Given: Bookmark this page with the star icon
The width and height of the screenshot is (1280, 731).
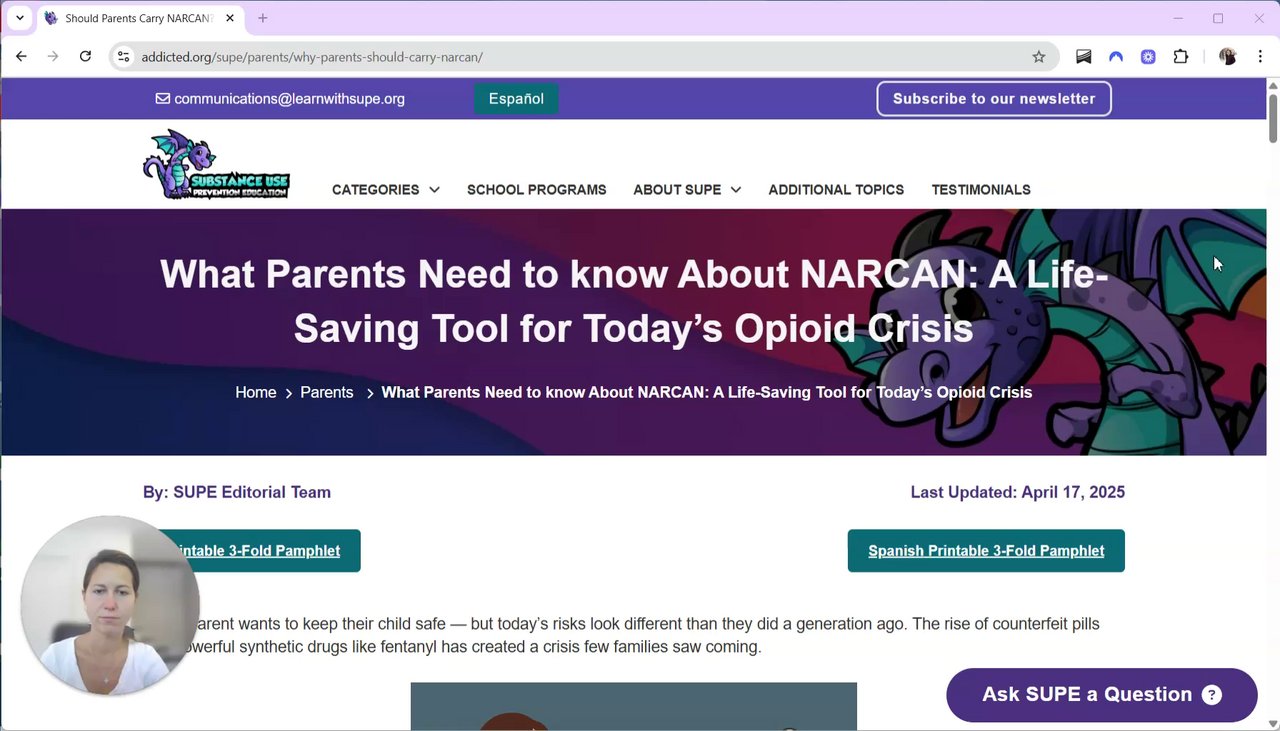Looking at the screenshot, I should 1039,57.
